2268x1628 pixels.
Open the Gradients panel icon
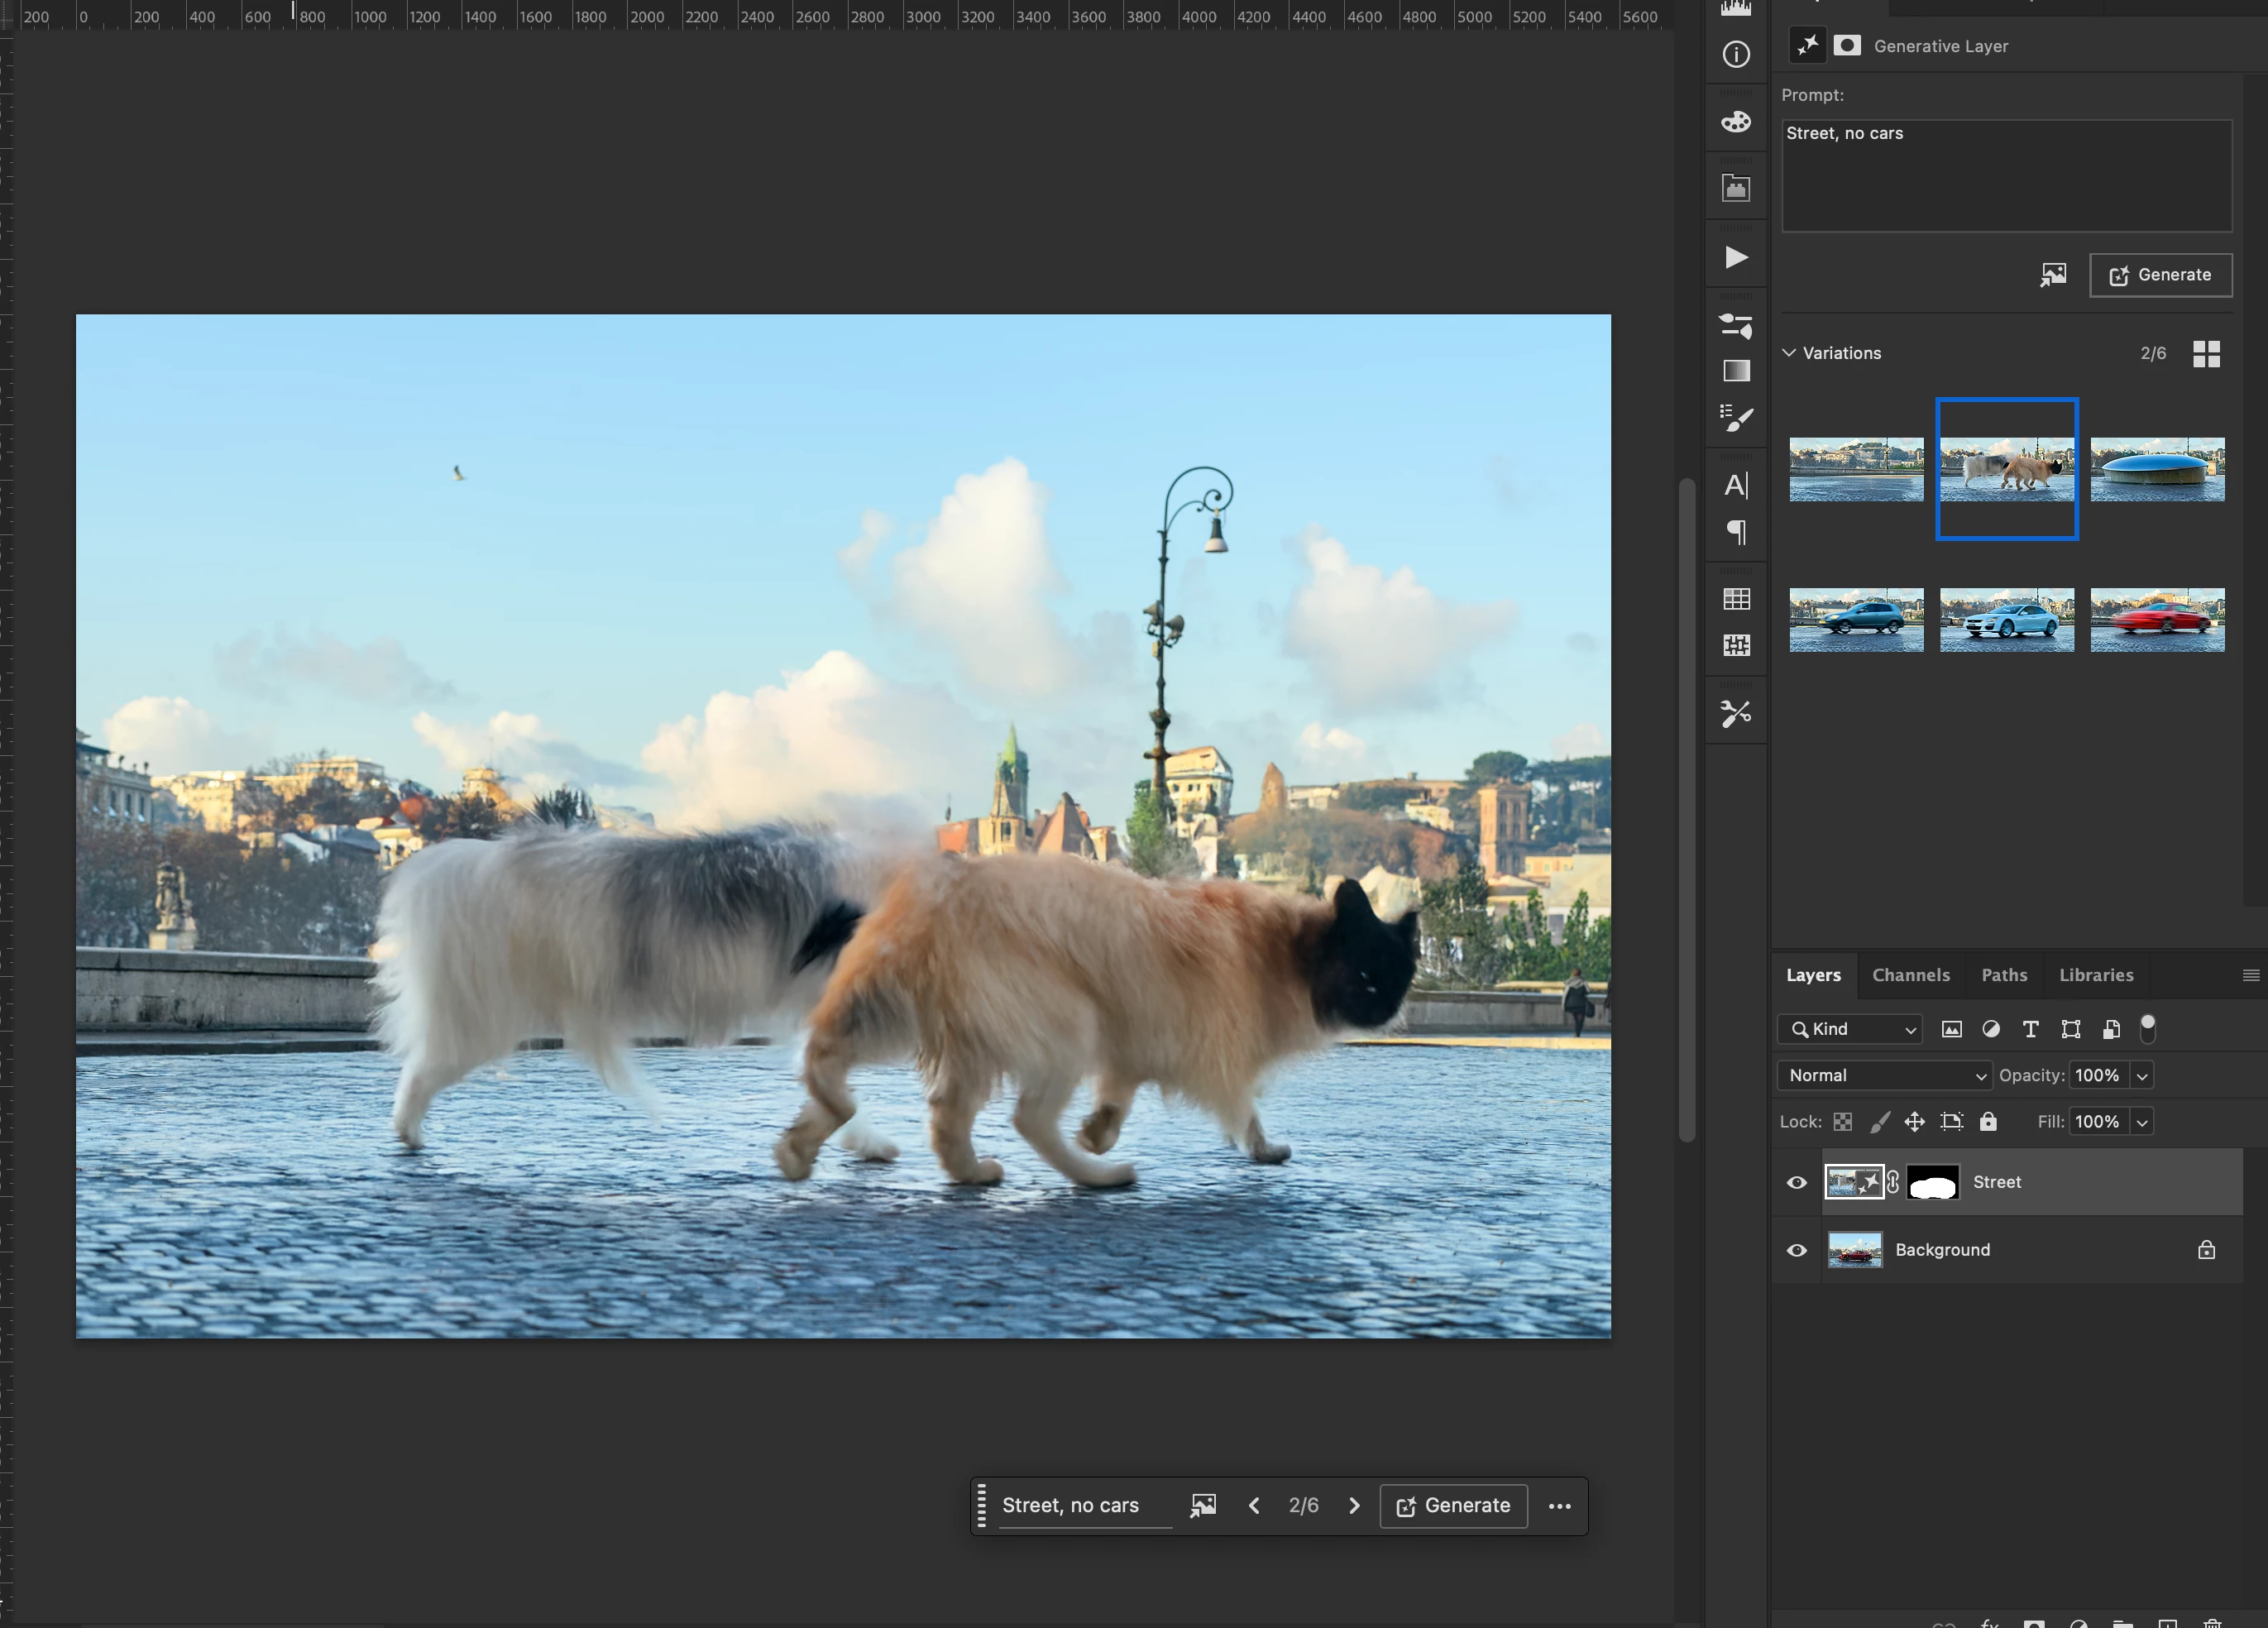click(1736, 371)
